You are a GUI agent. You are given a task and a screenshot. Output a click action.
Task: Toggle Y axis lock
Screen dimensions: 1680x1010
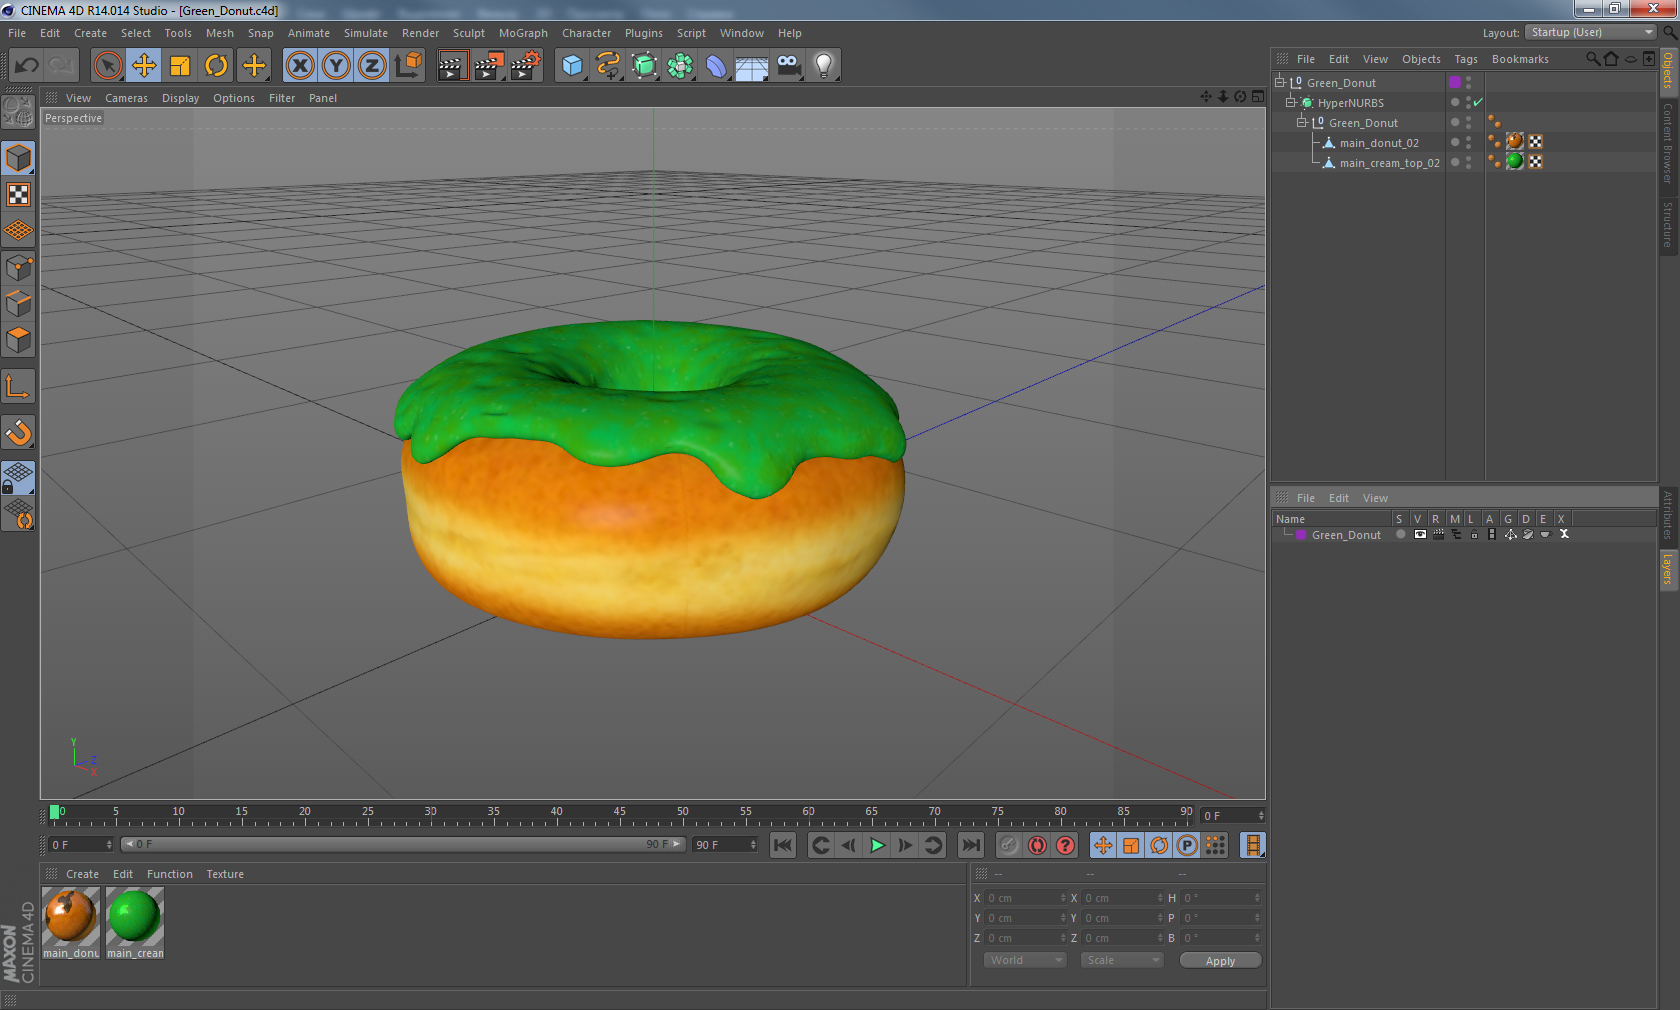point(336,66)
